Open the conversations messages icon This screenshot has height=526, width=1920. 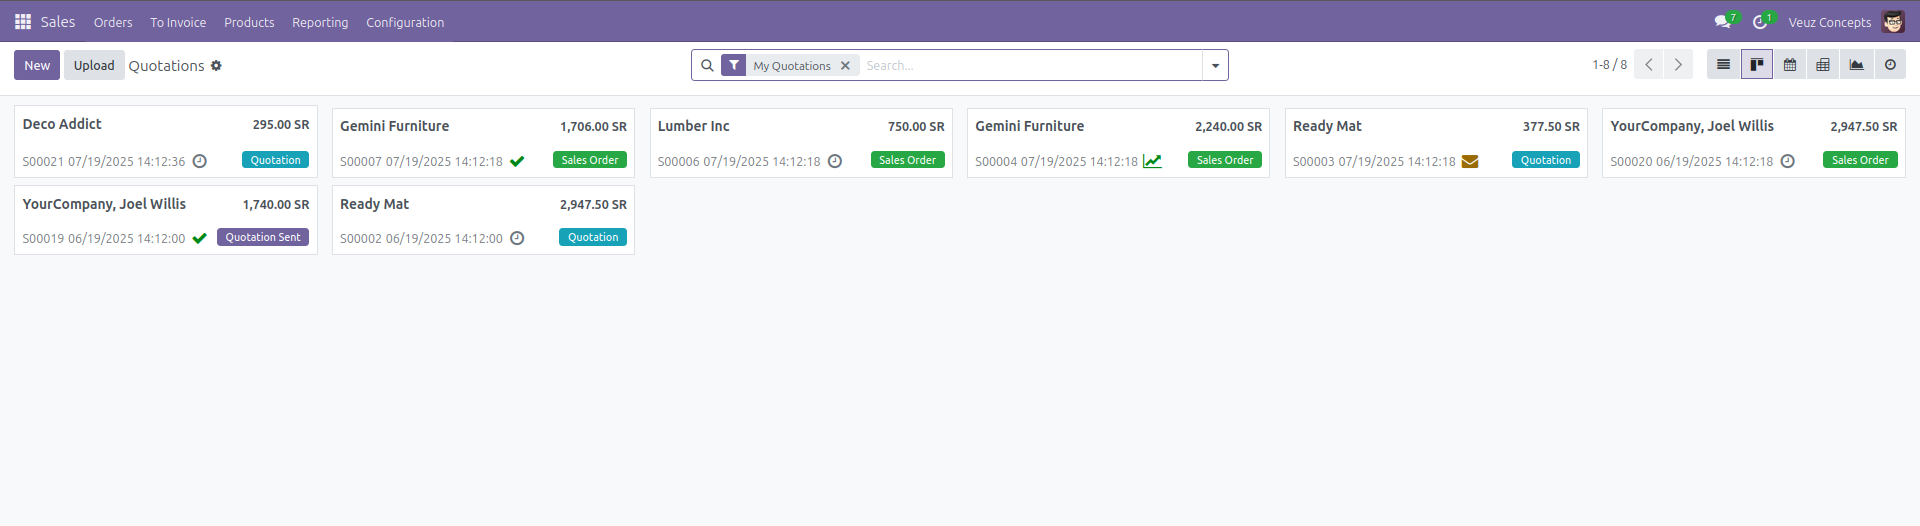[1723, 22]
